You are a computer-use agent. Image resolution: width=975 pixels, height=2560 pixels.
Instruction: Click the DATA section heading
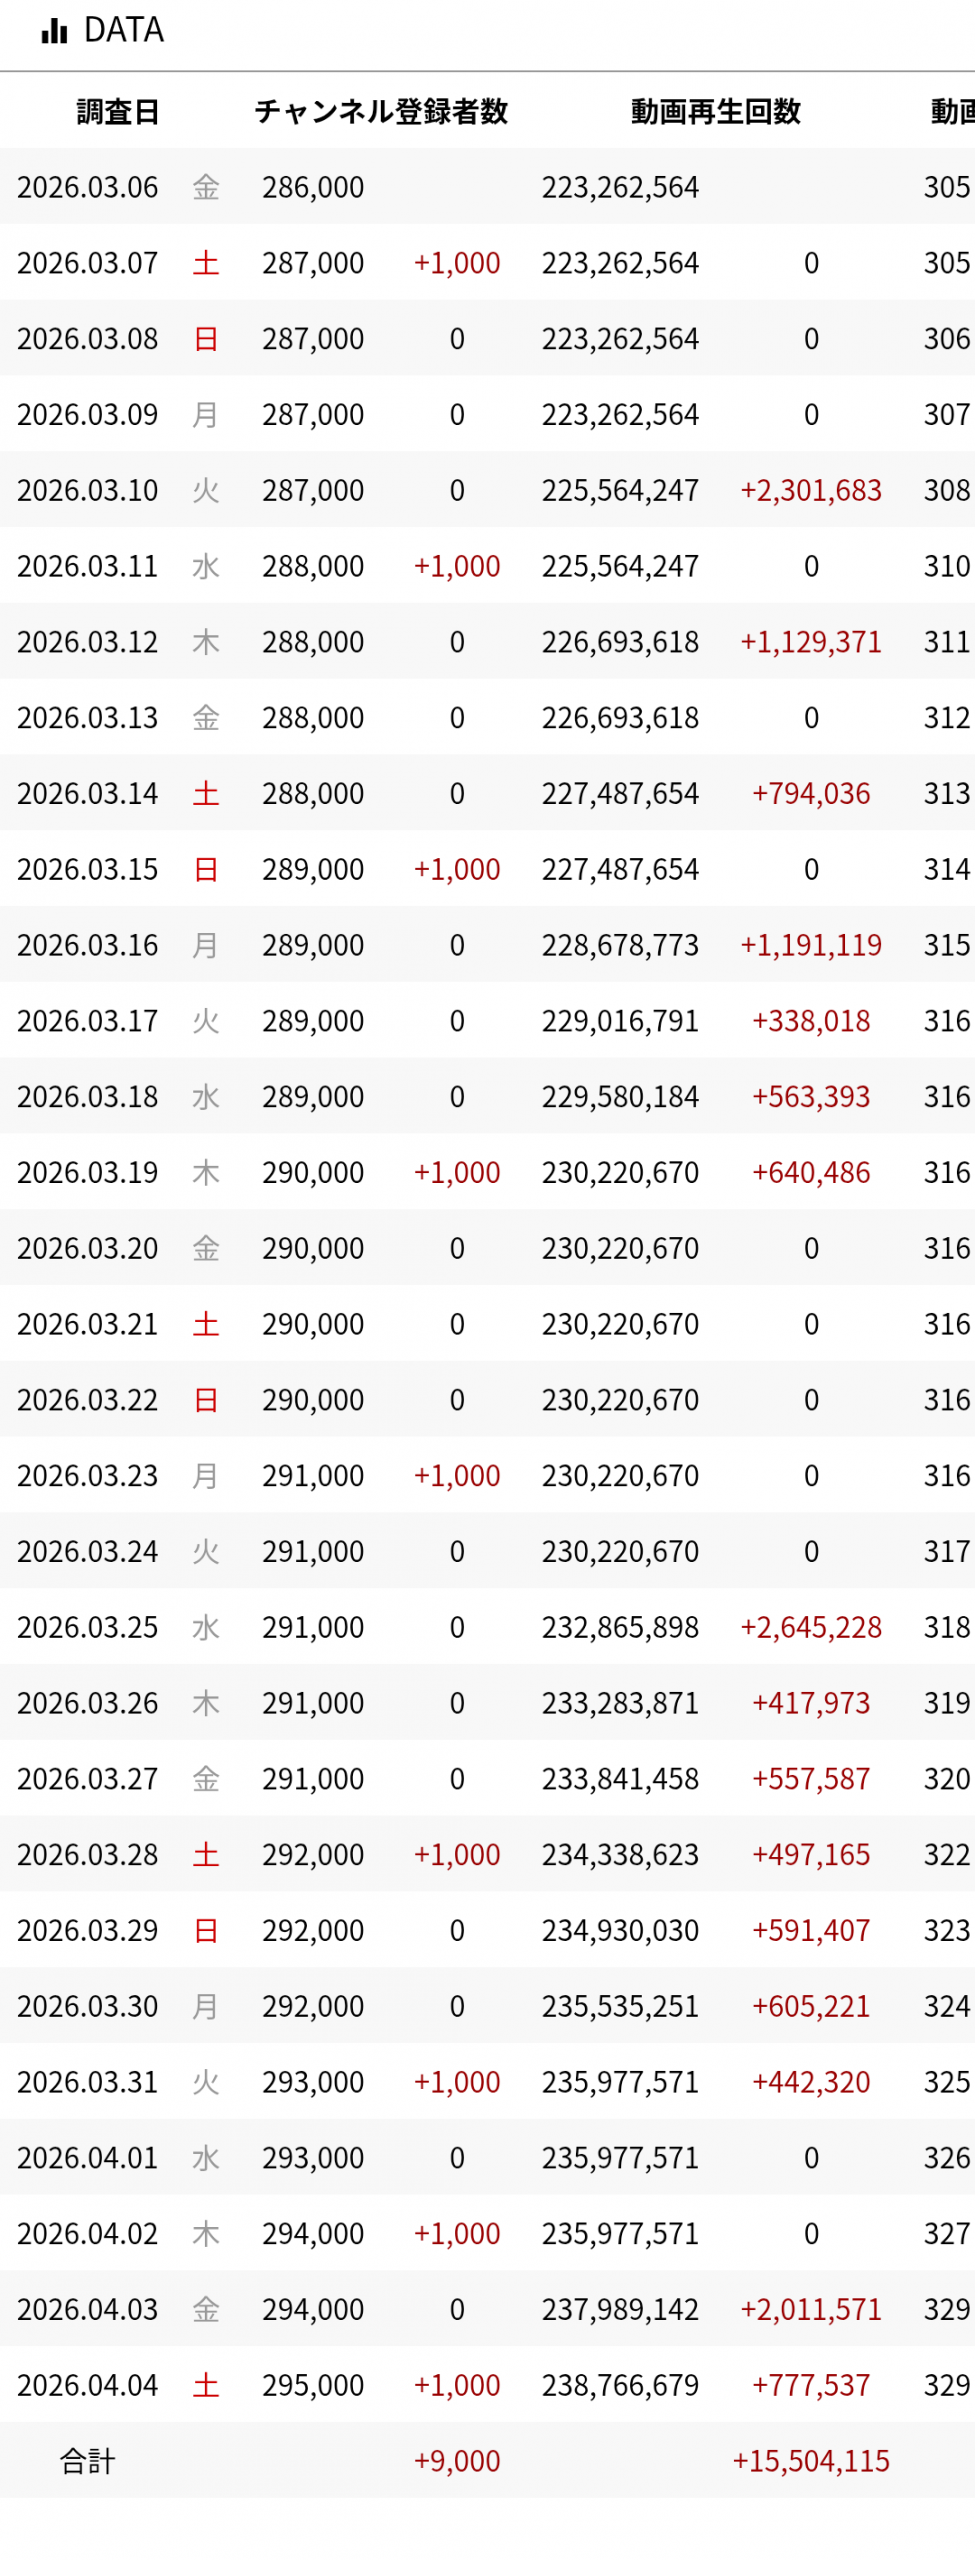point(123,31)
